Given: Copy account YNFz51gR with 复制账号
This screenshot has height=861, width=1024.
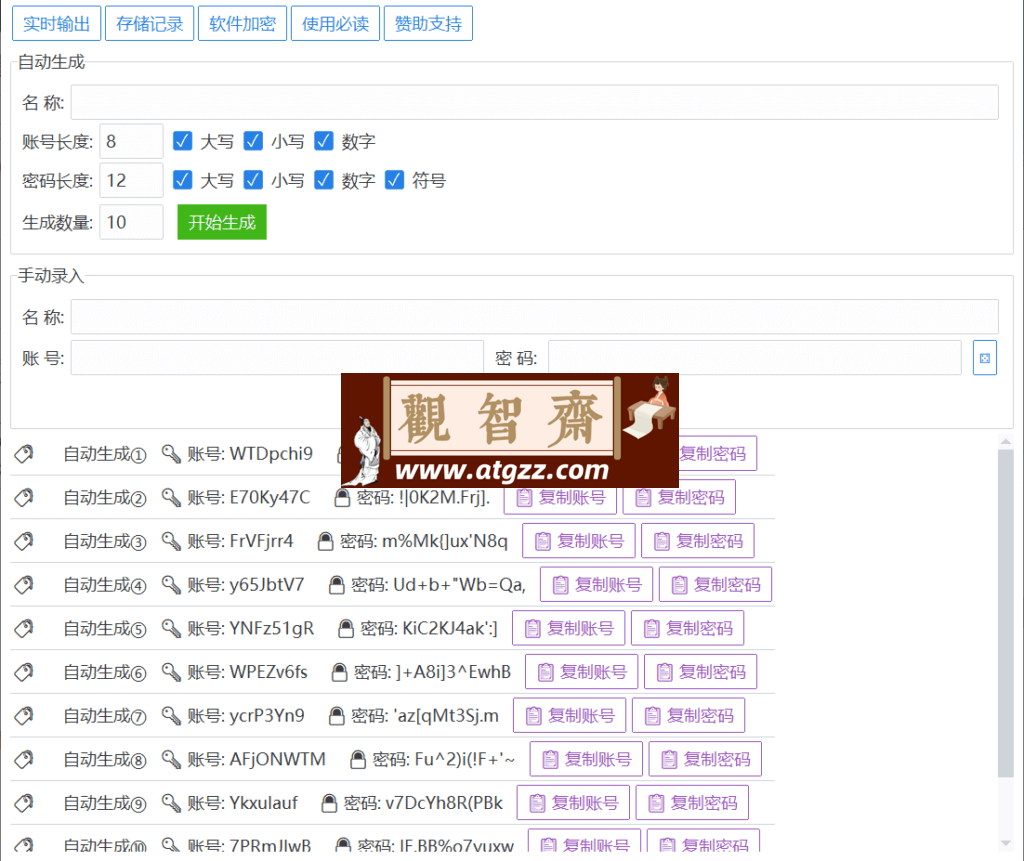Looking at the screenshot, I should coord(569,628).
